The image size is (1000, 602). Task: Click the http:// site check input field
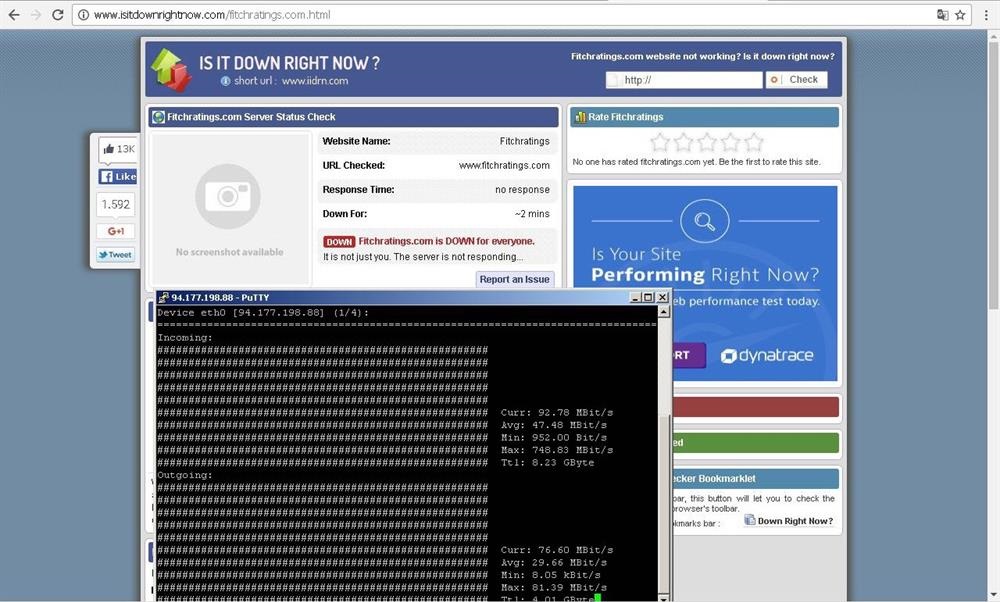tap(684, 80)
